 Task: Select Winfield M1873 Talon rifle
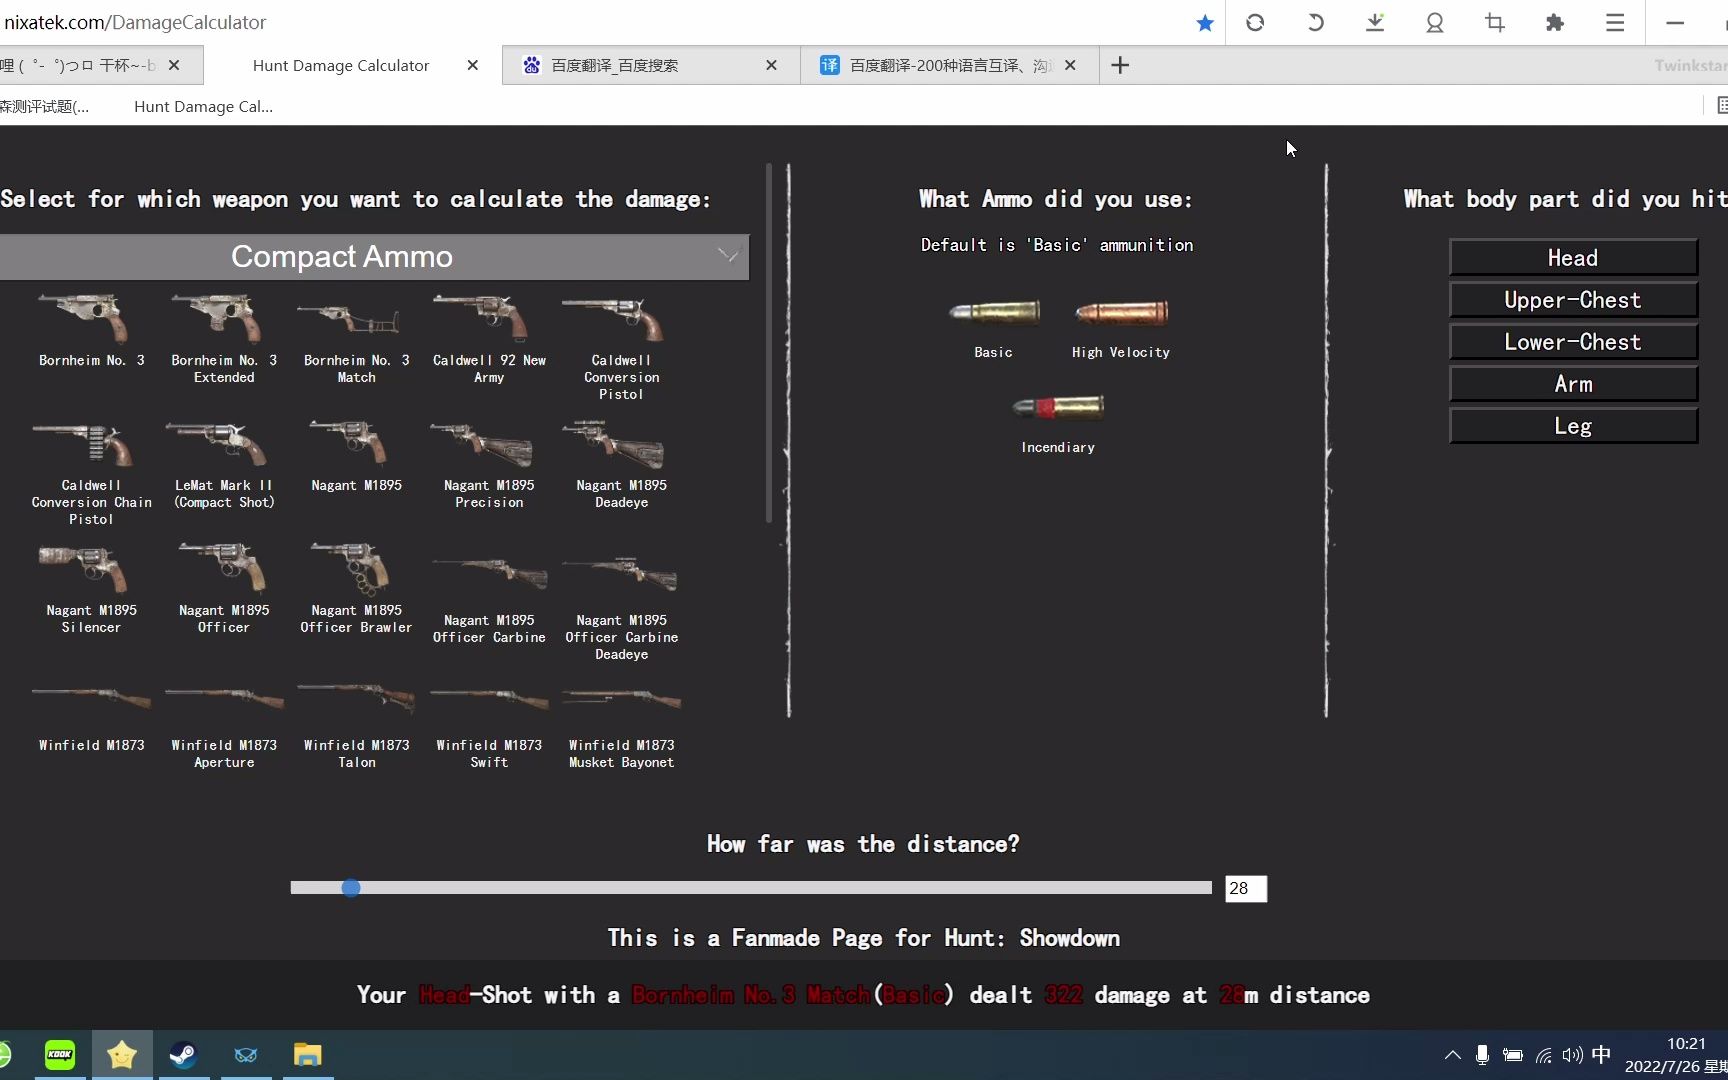click(356, 725)
